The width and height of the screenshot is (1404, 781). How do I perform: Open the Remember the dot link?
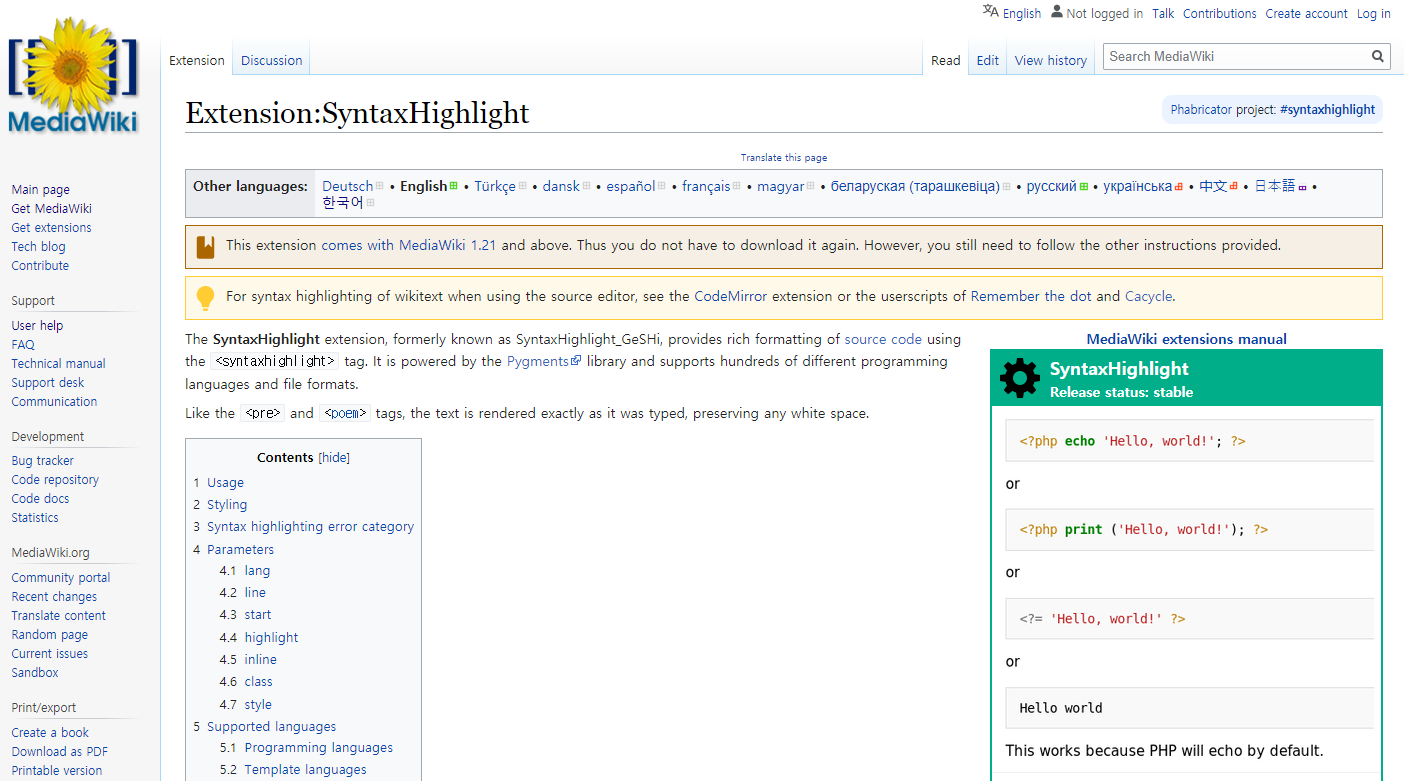[1031, 296]
